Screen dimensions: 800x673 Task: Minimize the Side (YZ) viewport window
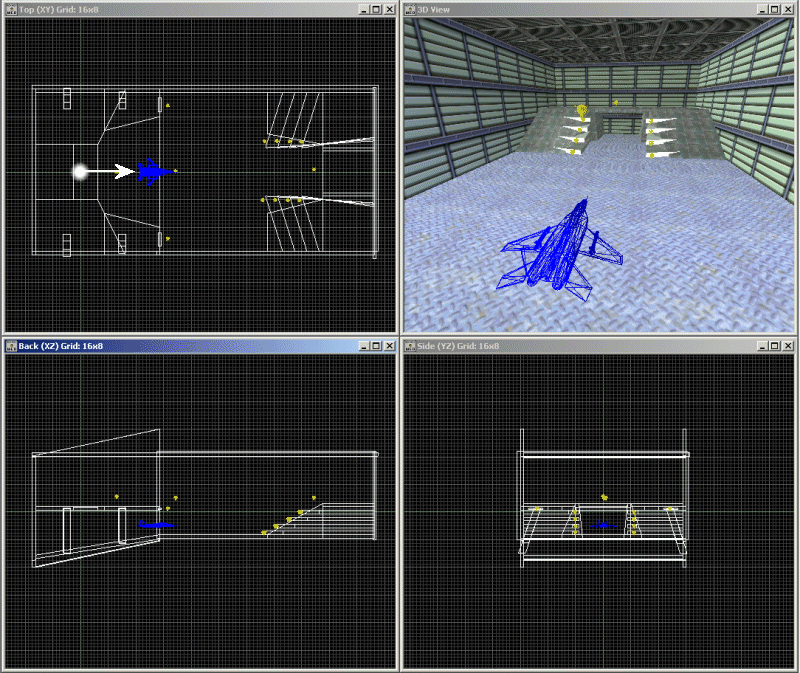[759, 346]
